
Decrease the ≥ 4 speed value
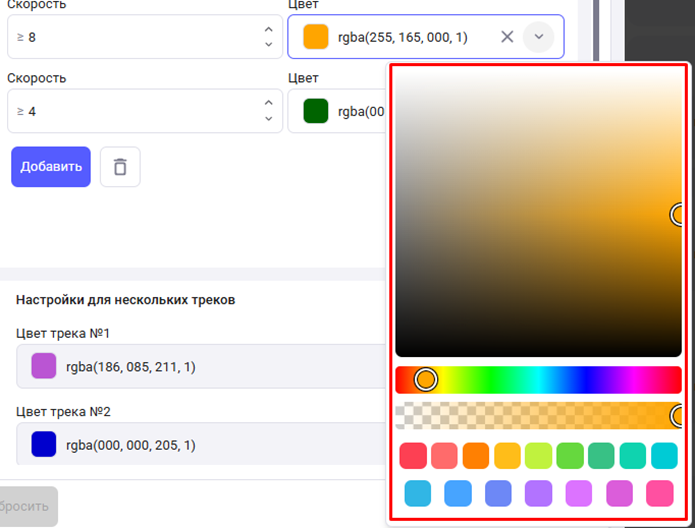click(x=268, y=119)
